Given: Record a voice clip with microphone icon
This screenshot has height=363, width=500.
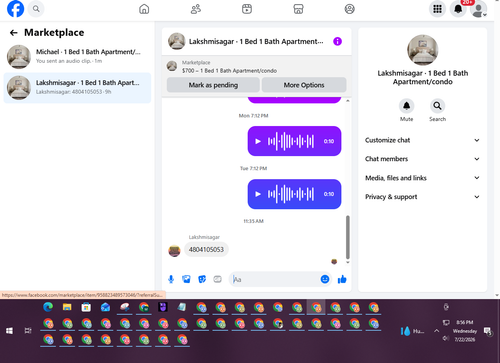Looking at the screenshot, I should click(171, 279).
